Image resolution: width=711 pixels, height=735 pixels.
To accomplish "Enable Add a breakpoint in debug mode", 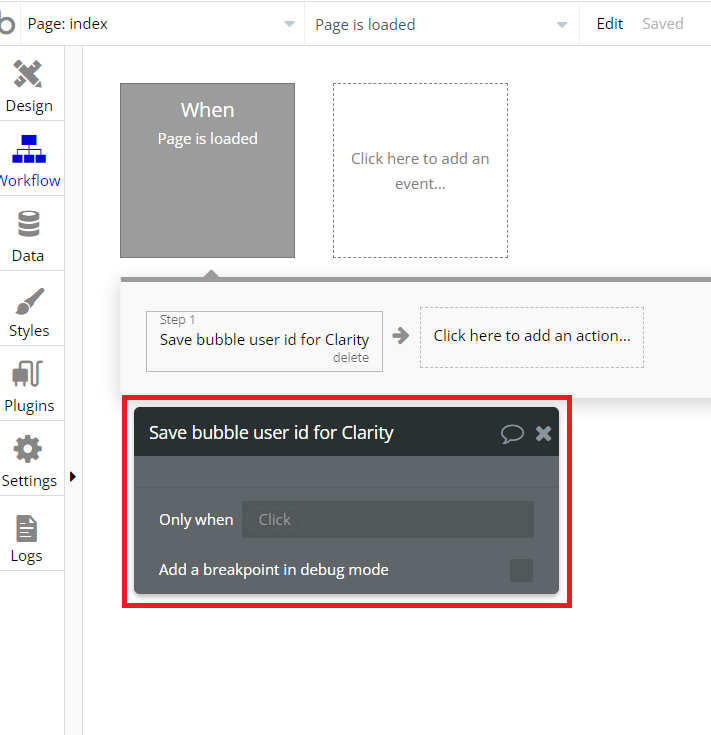I will [x=521, y=570].
